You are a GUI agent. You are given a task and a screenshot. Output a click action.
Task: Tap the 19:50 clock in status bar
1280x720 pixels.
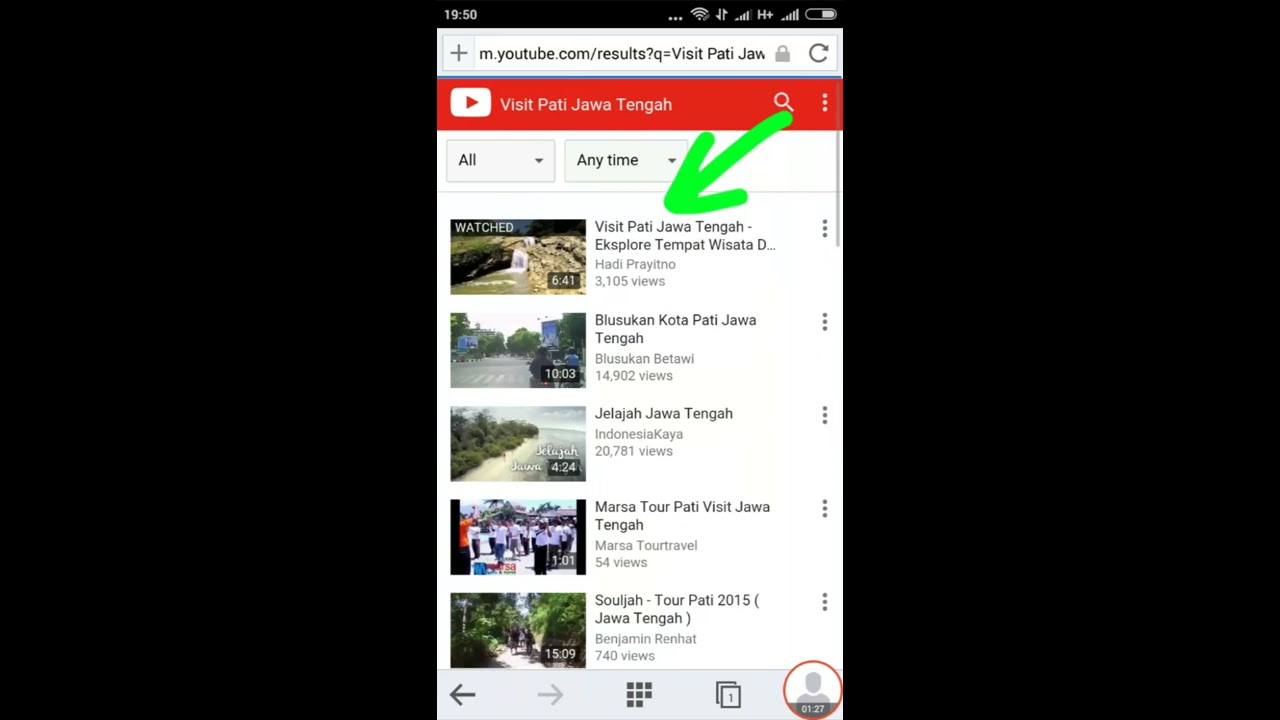pyautogui.click(x=460, y=14)
